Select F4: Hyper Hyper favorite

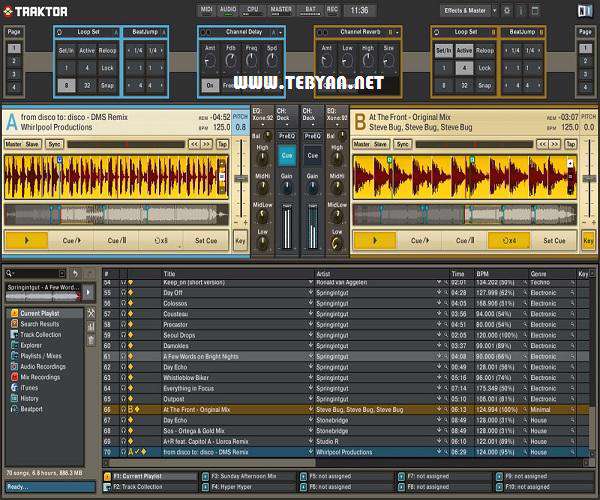pyautogui.click(x=249, y=487)
